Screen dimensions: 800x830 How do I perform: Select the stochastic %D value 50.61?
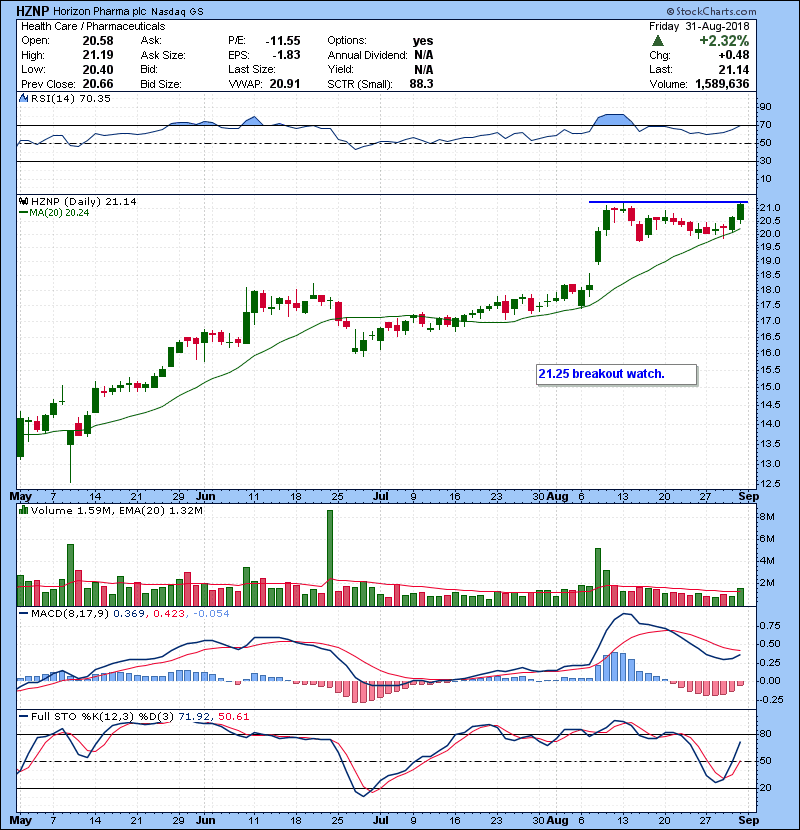coord(233,717)
